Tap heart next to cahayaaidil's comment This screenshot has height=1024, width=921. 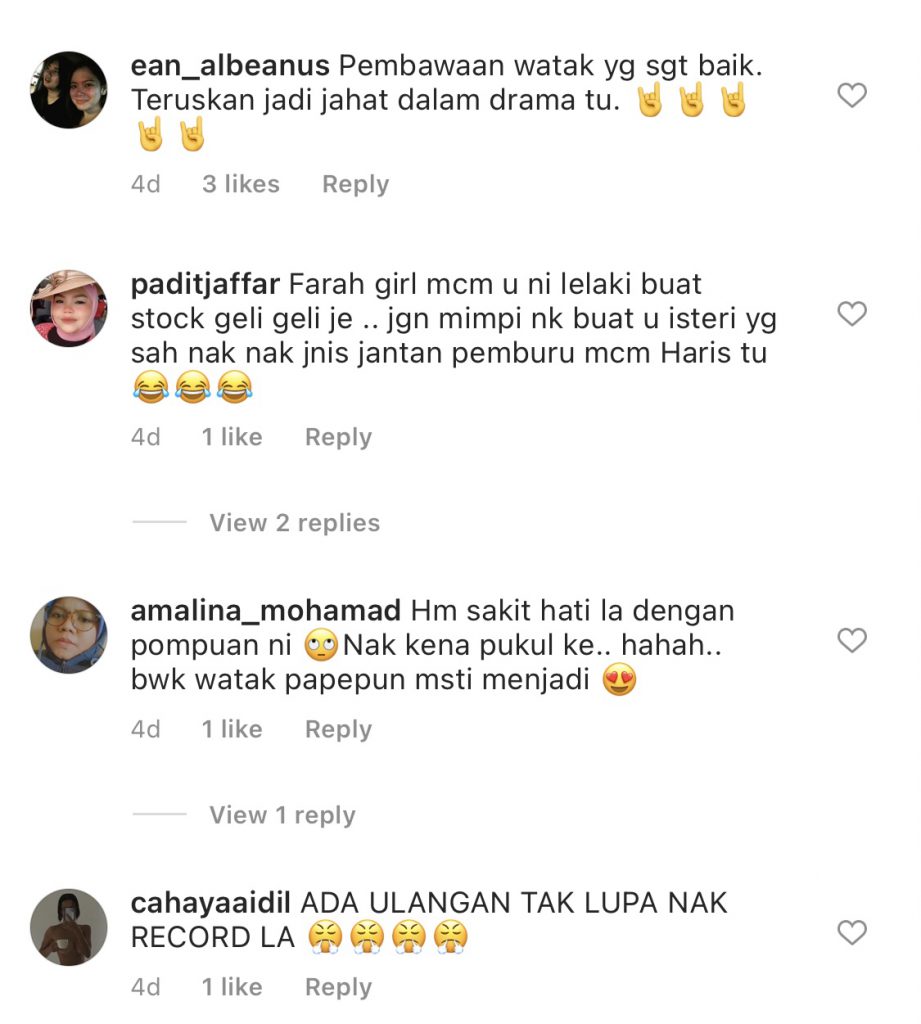click(x=852, y=932)
